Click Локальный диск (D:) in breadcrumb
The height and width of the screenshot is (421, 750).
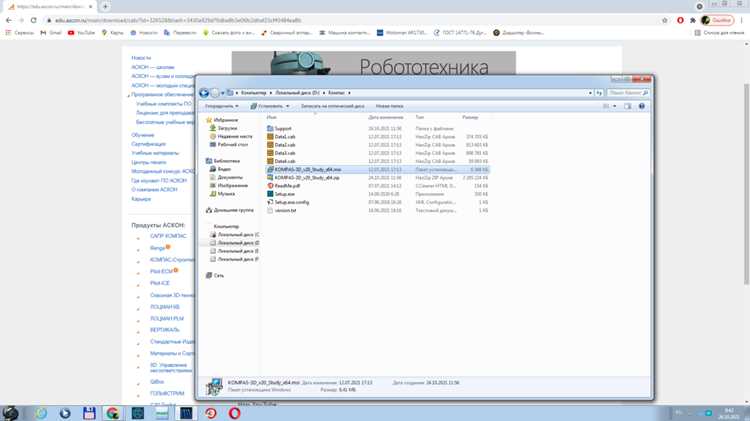(297, 93)
